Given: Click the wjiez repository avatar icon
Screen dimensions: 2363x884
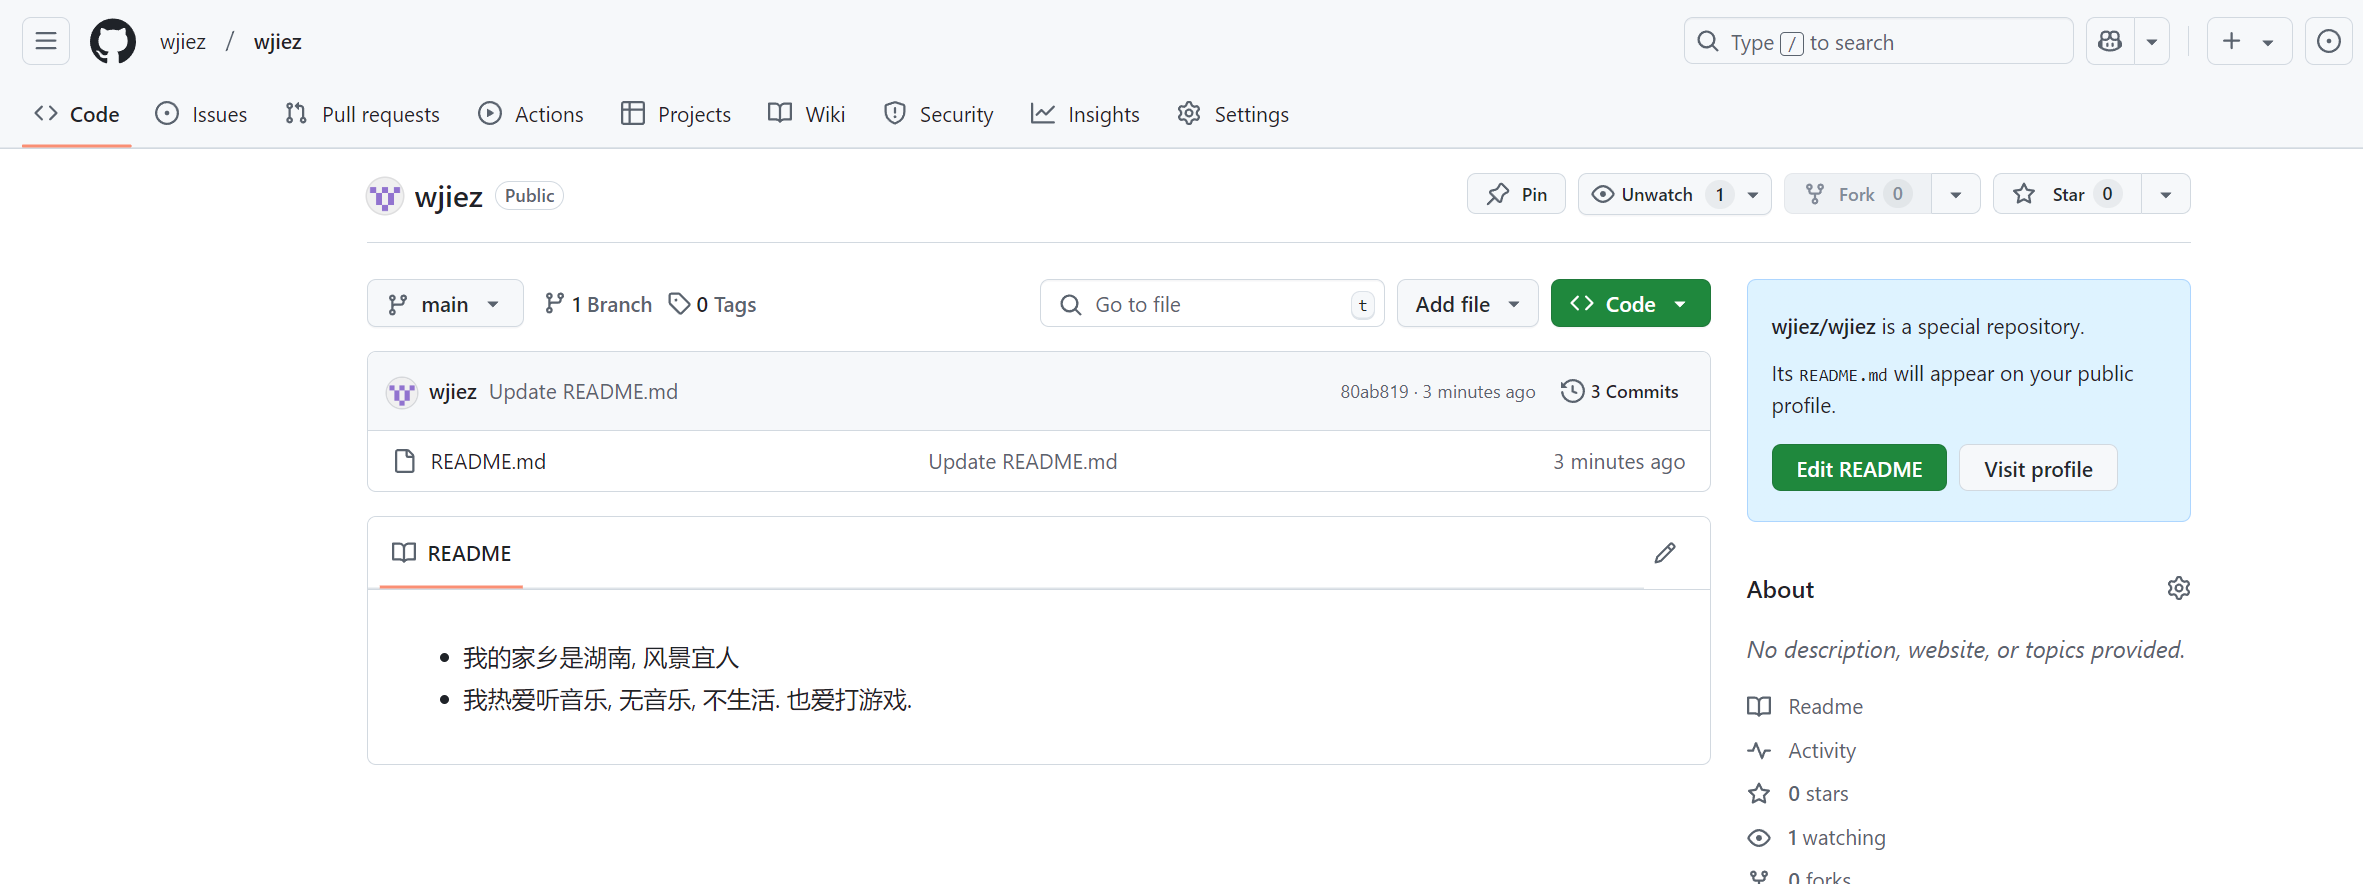Looking at the screenshot, I should point(385,196).
